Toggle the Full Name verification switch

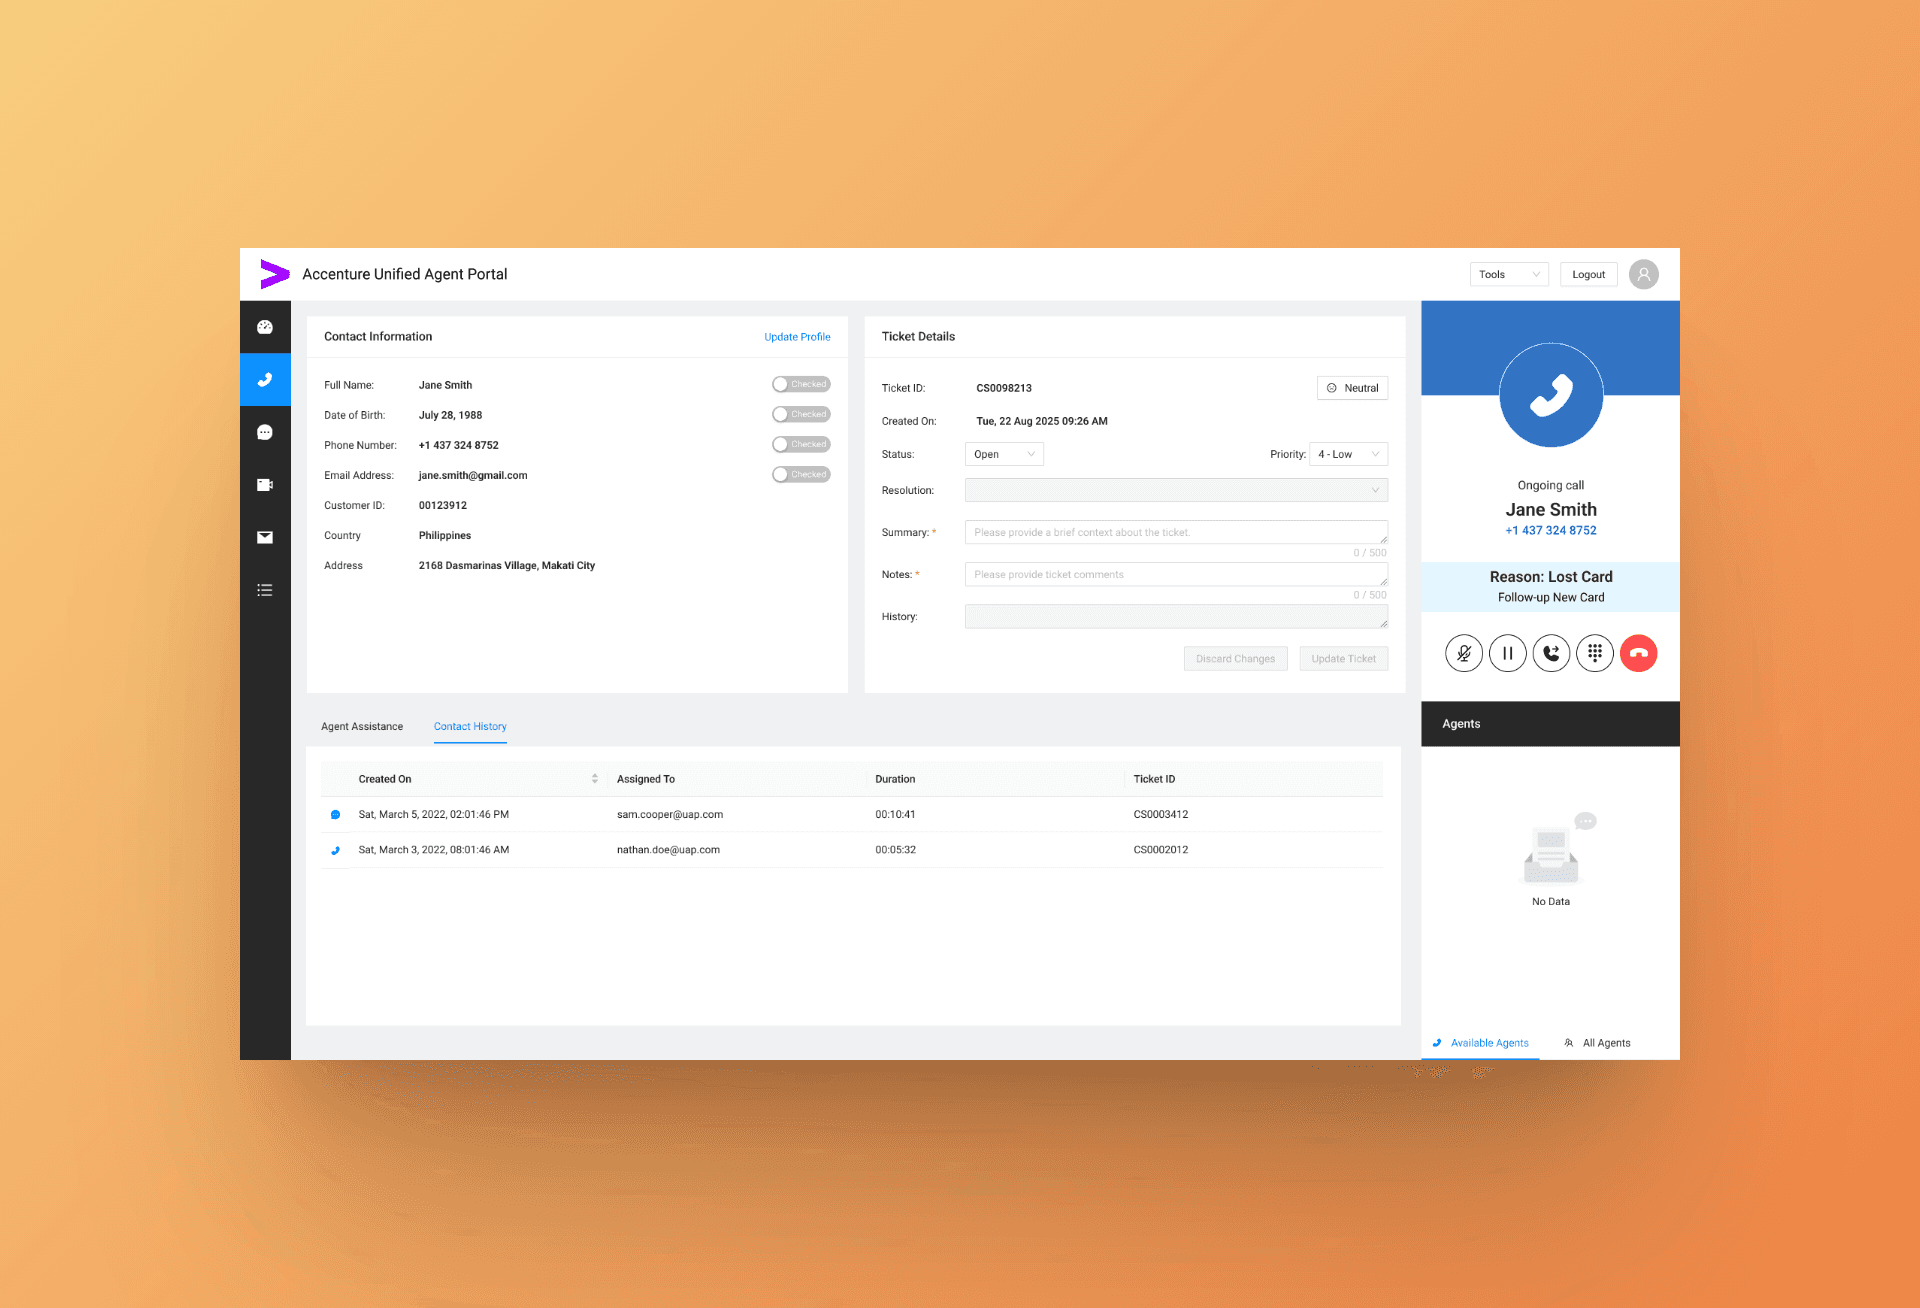coord(801,384)
